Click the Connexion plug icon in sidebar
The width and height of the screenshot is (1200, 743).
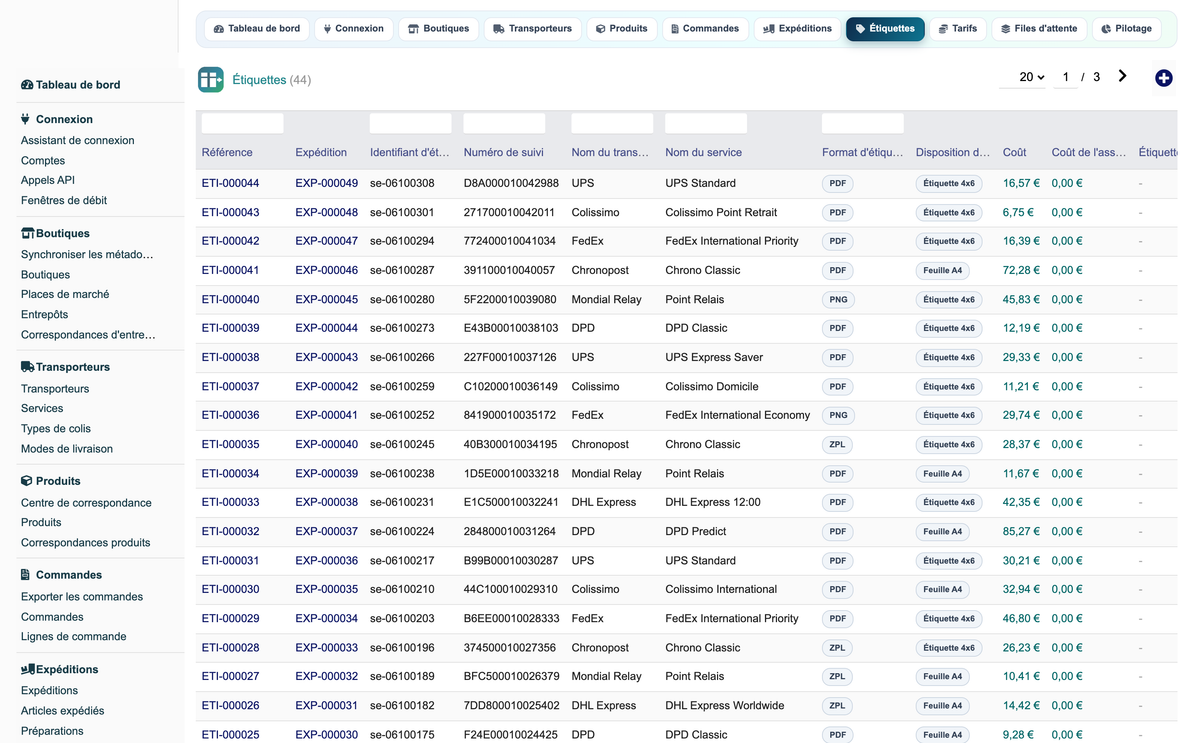point(26,119)
